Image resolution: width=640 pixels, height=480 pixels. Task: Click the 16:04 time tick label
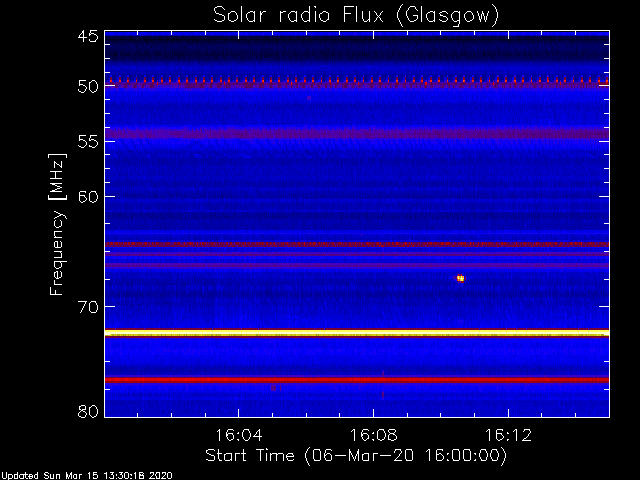(x=238, y=435)
